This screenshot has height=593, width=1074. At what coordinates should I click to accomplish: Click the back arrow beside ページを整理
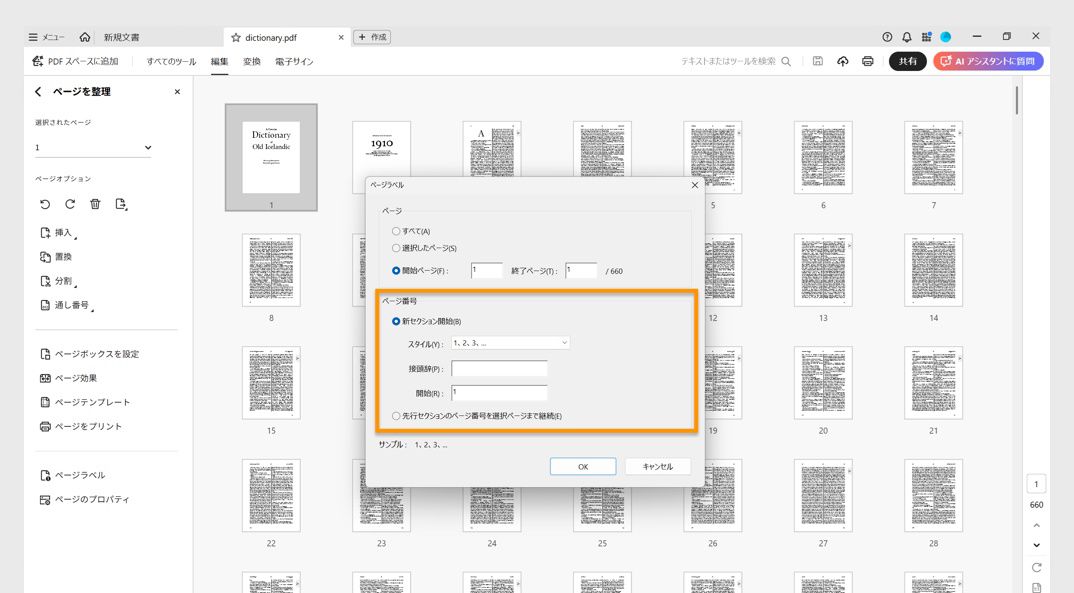tap(38, 91)
